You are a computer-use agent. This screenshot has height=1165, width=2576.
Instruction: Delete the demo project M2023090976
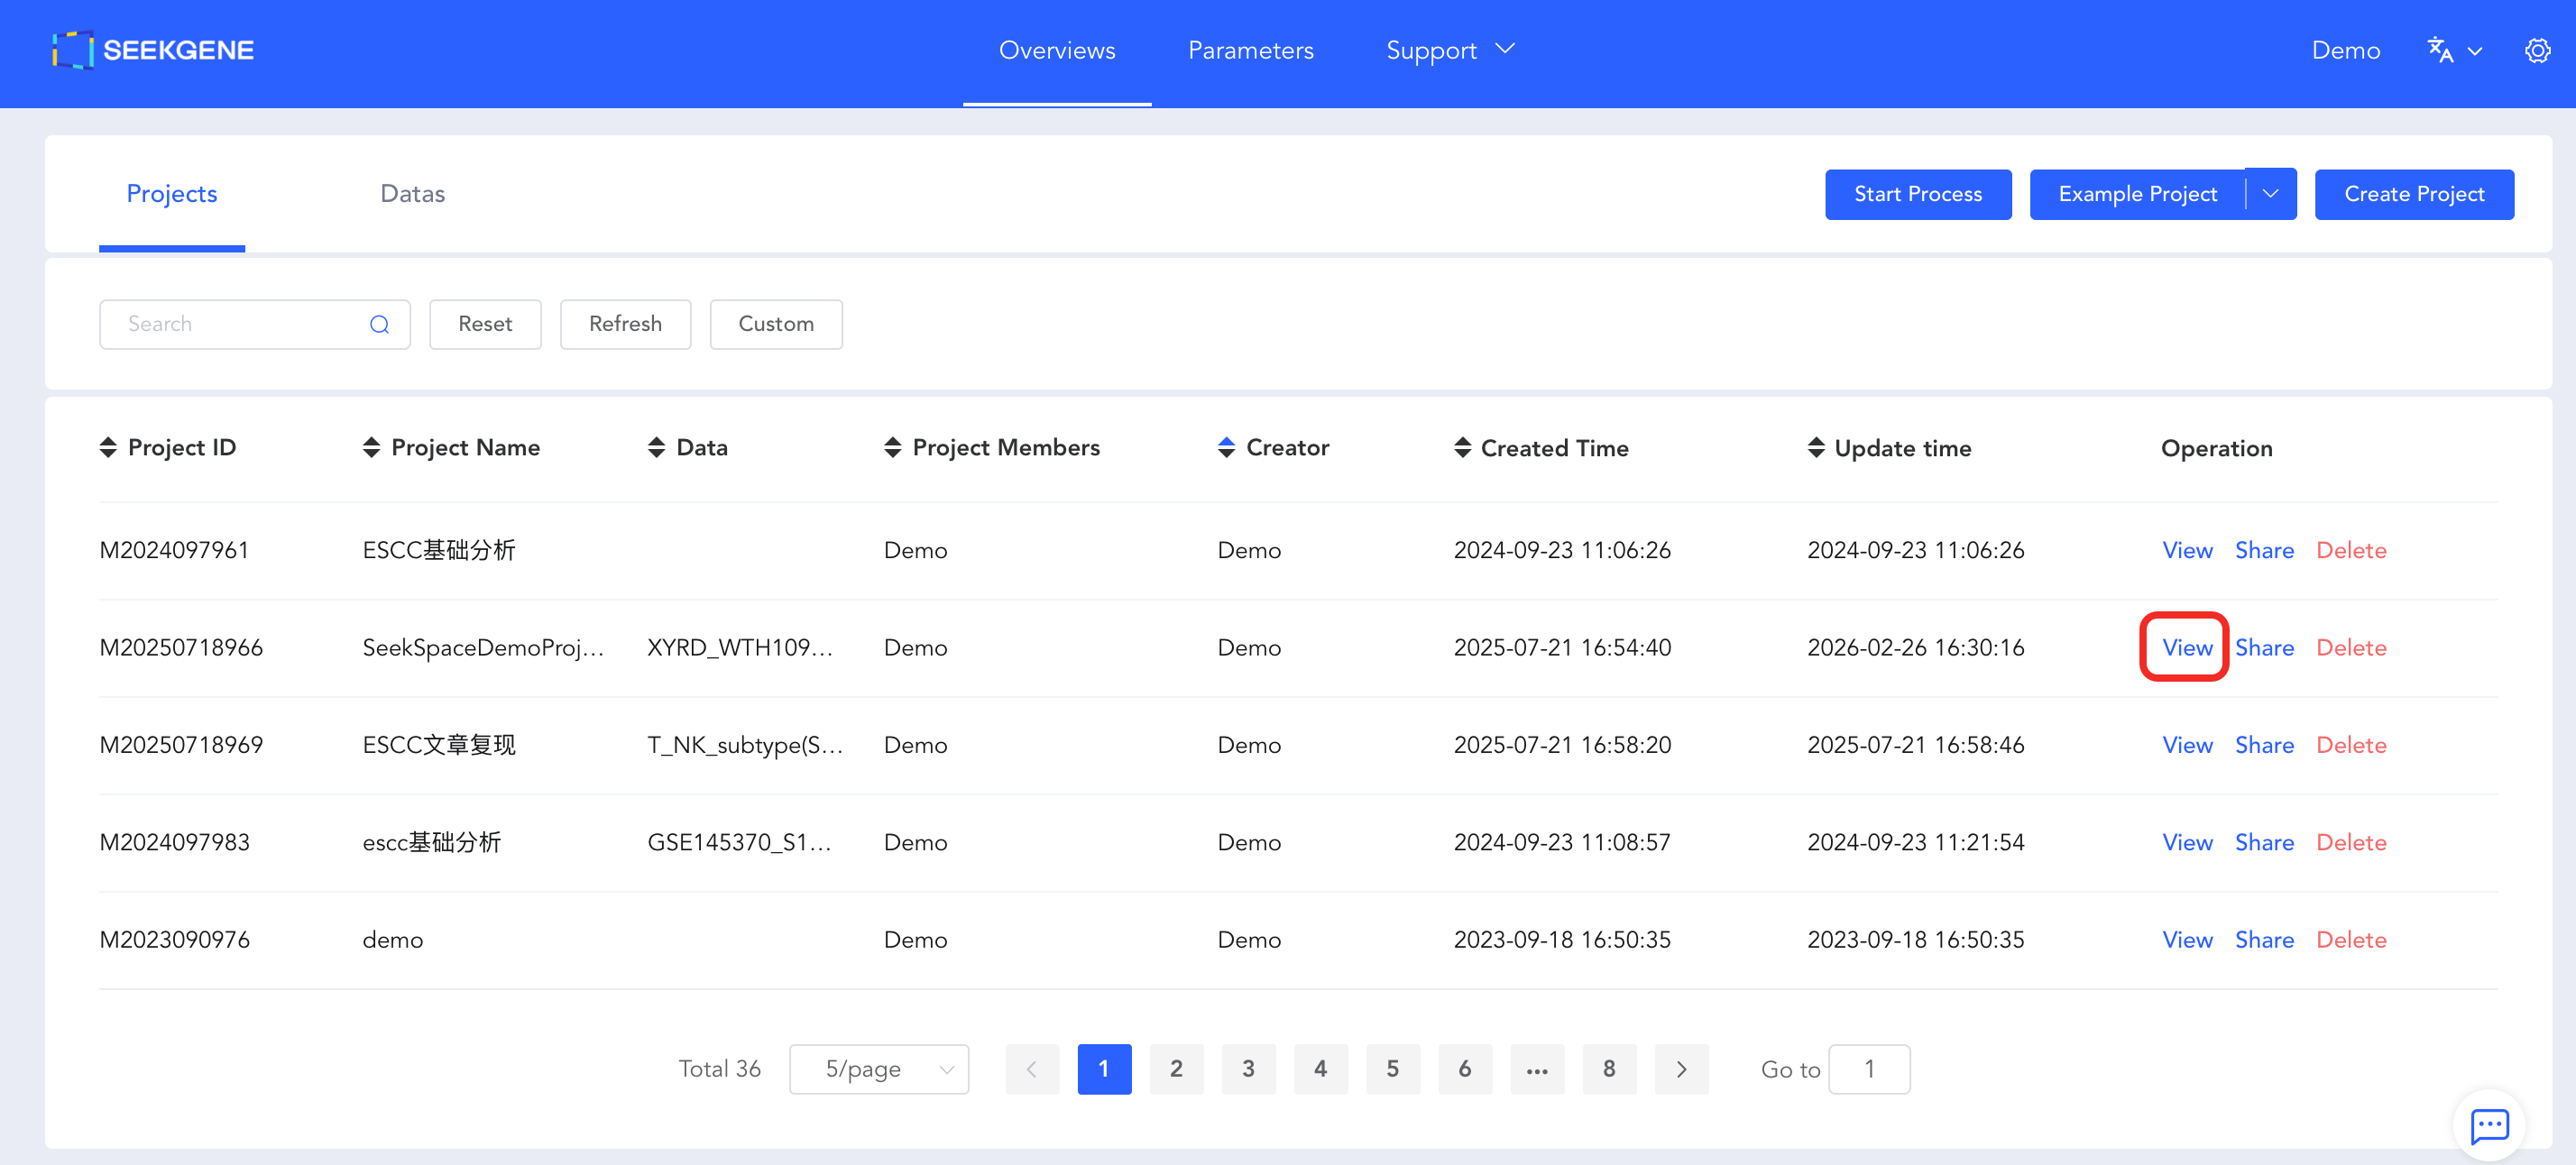[2350, 940]
